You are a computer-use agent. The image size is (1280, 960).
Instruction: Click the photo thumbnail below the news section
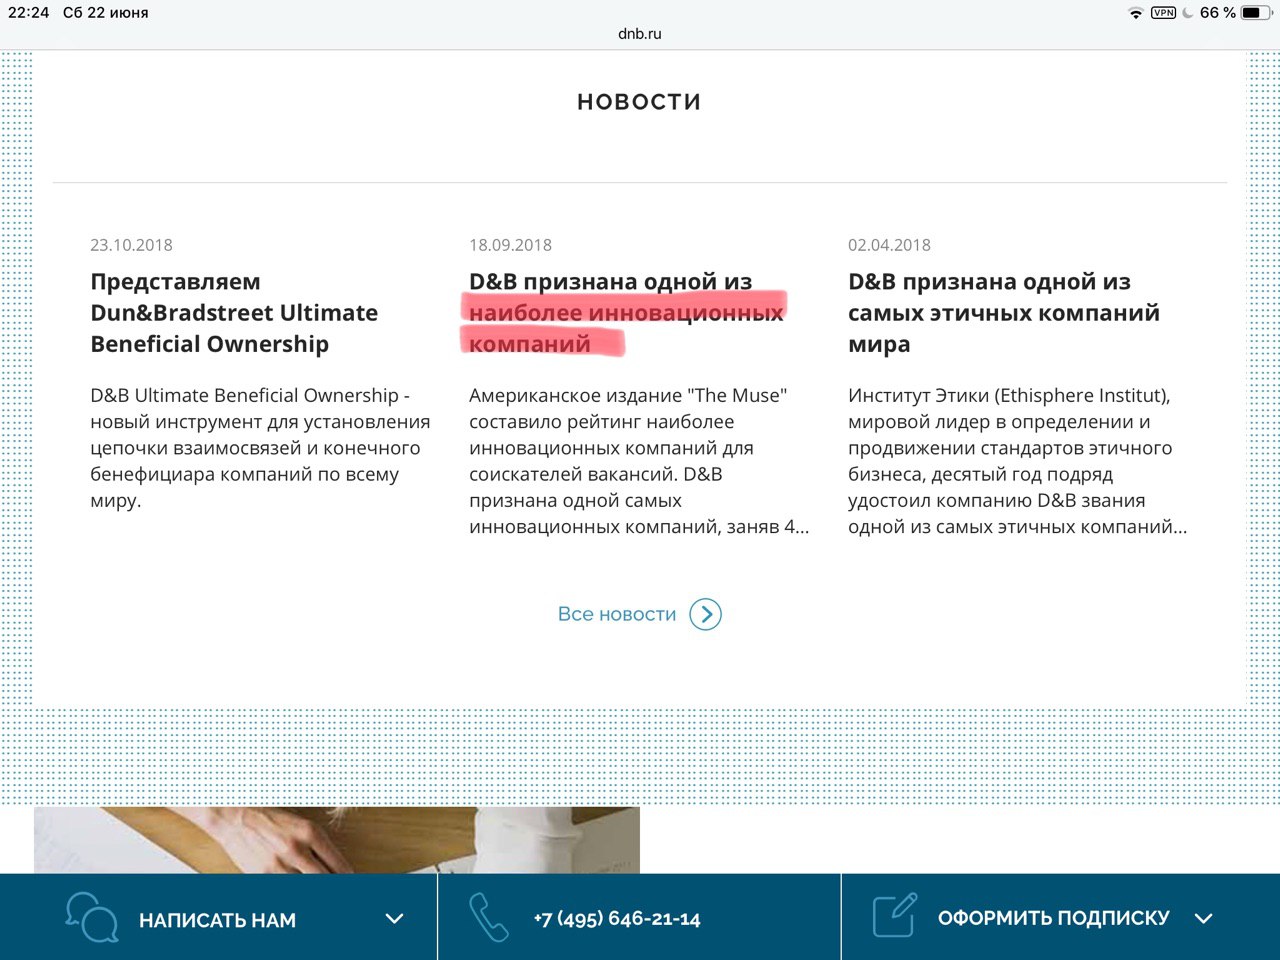tap(337, 840)
